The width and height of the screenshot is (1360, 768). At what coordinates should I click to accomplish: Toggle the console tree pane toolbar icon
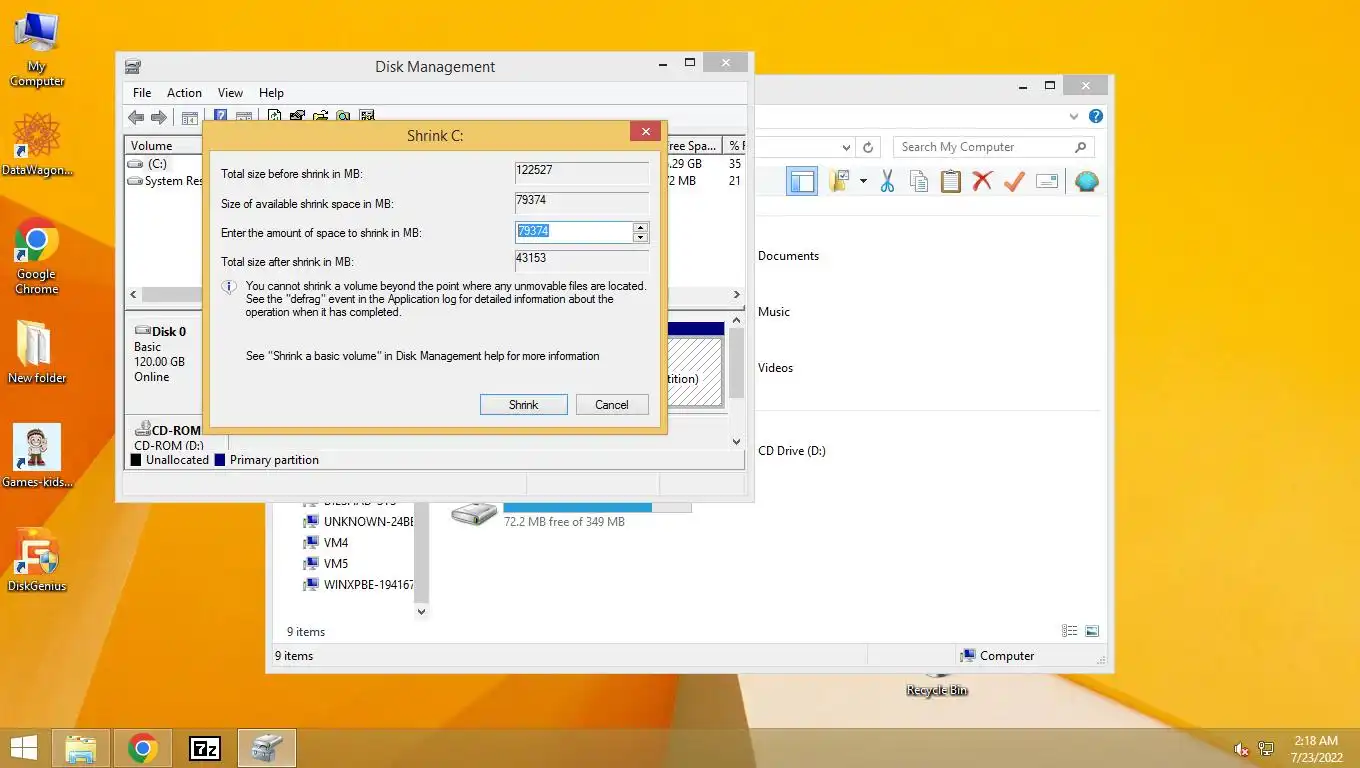click(x=190, y=117)
